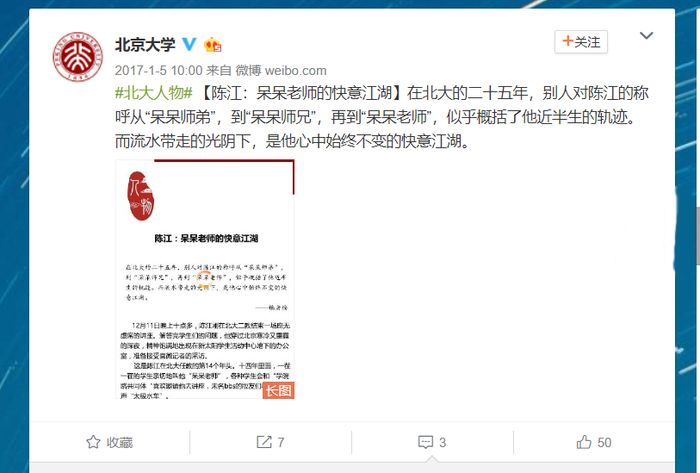Expand the comments showing count 3
This screenshot has width=700, height=473.
pyautogui.click(x=432, y=442)
